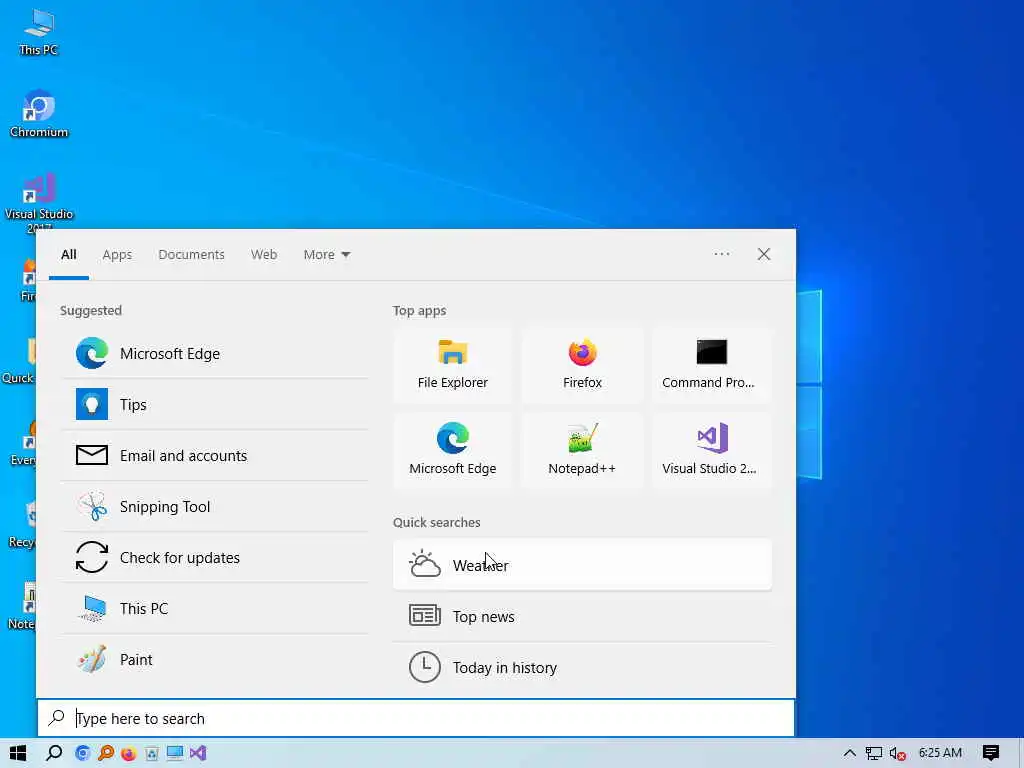Click the taskbar search magnifier icon
The image size is (1024, 768).
click(54, 753)
